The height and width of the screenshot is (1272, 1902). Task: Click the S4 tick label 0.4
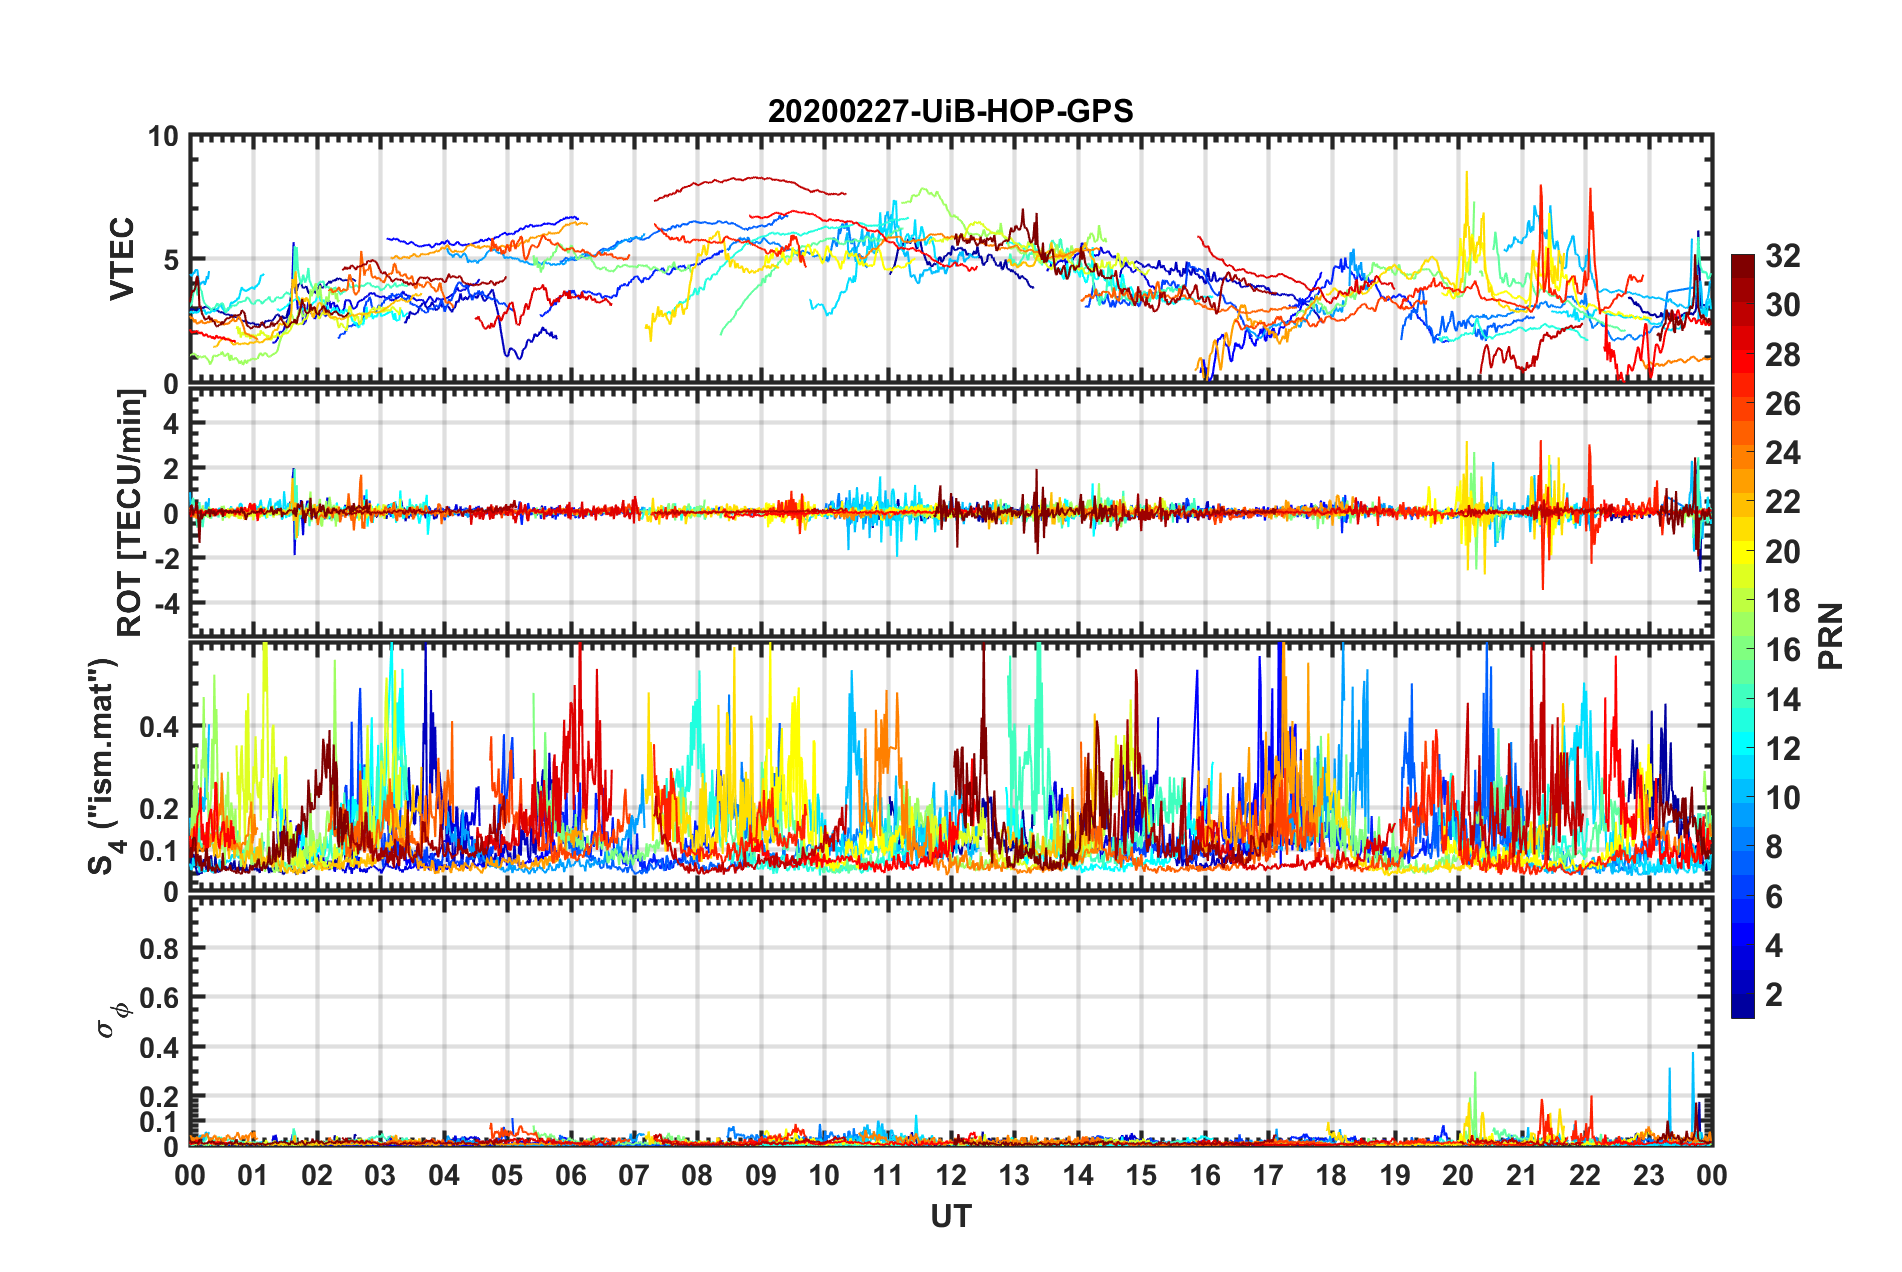[x=160, y=728]
